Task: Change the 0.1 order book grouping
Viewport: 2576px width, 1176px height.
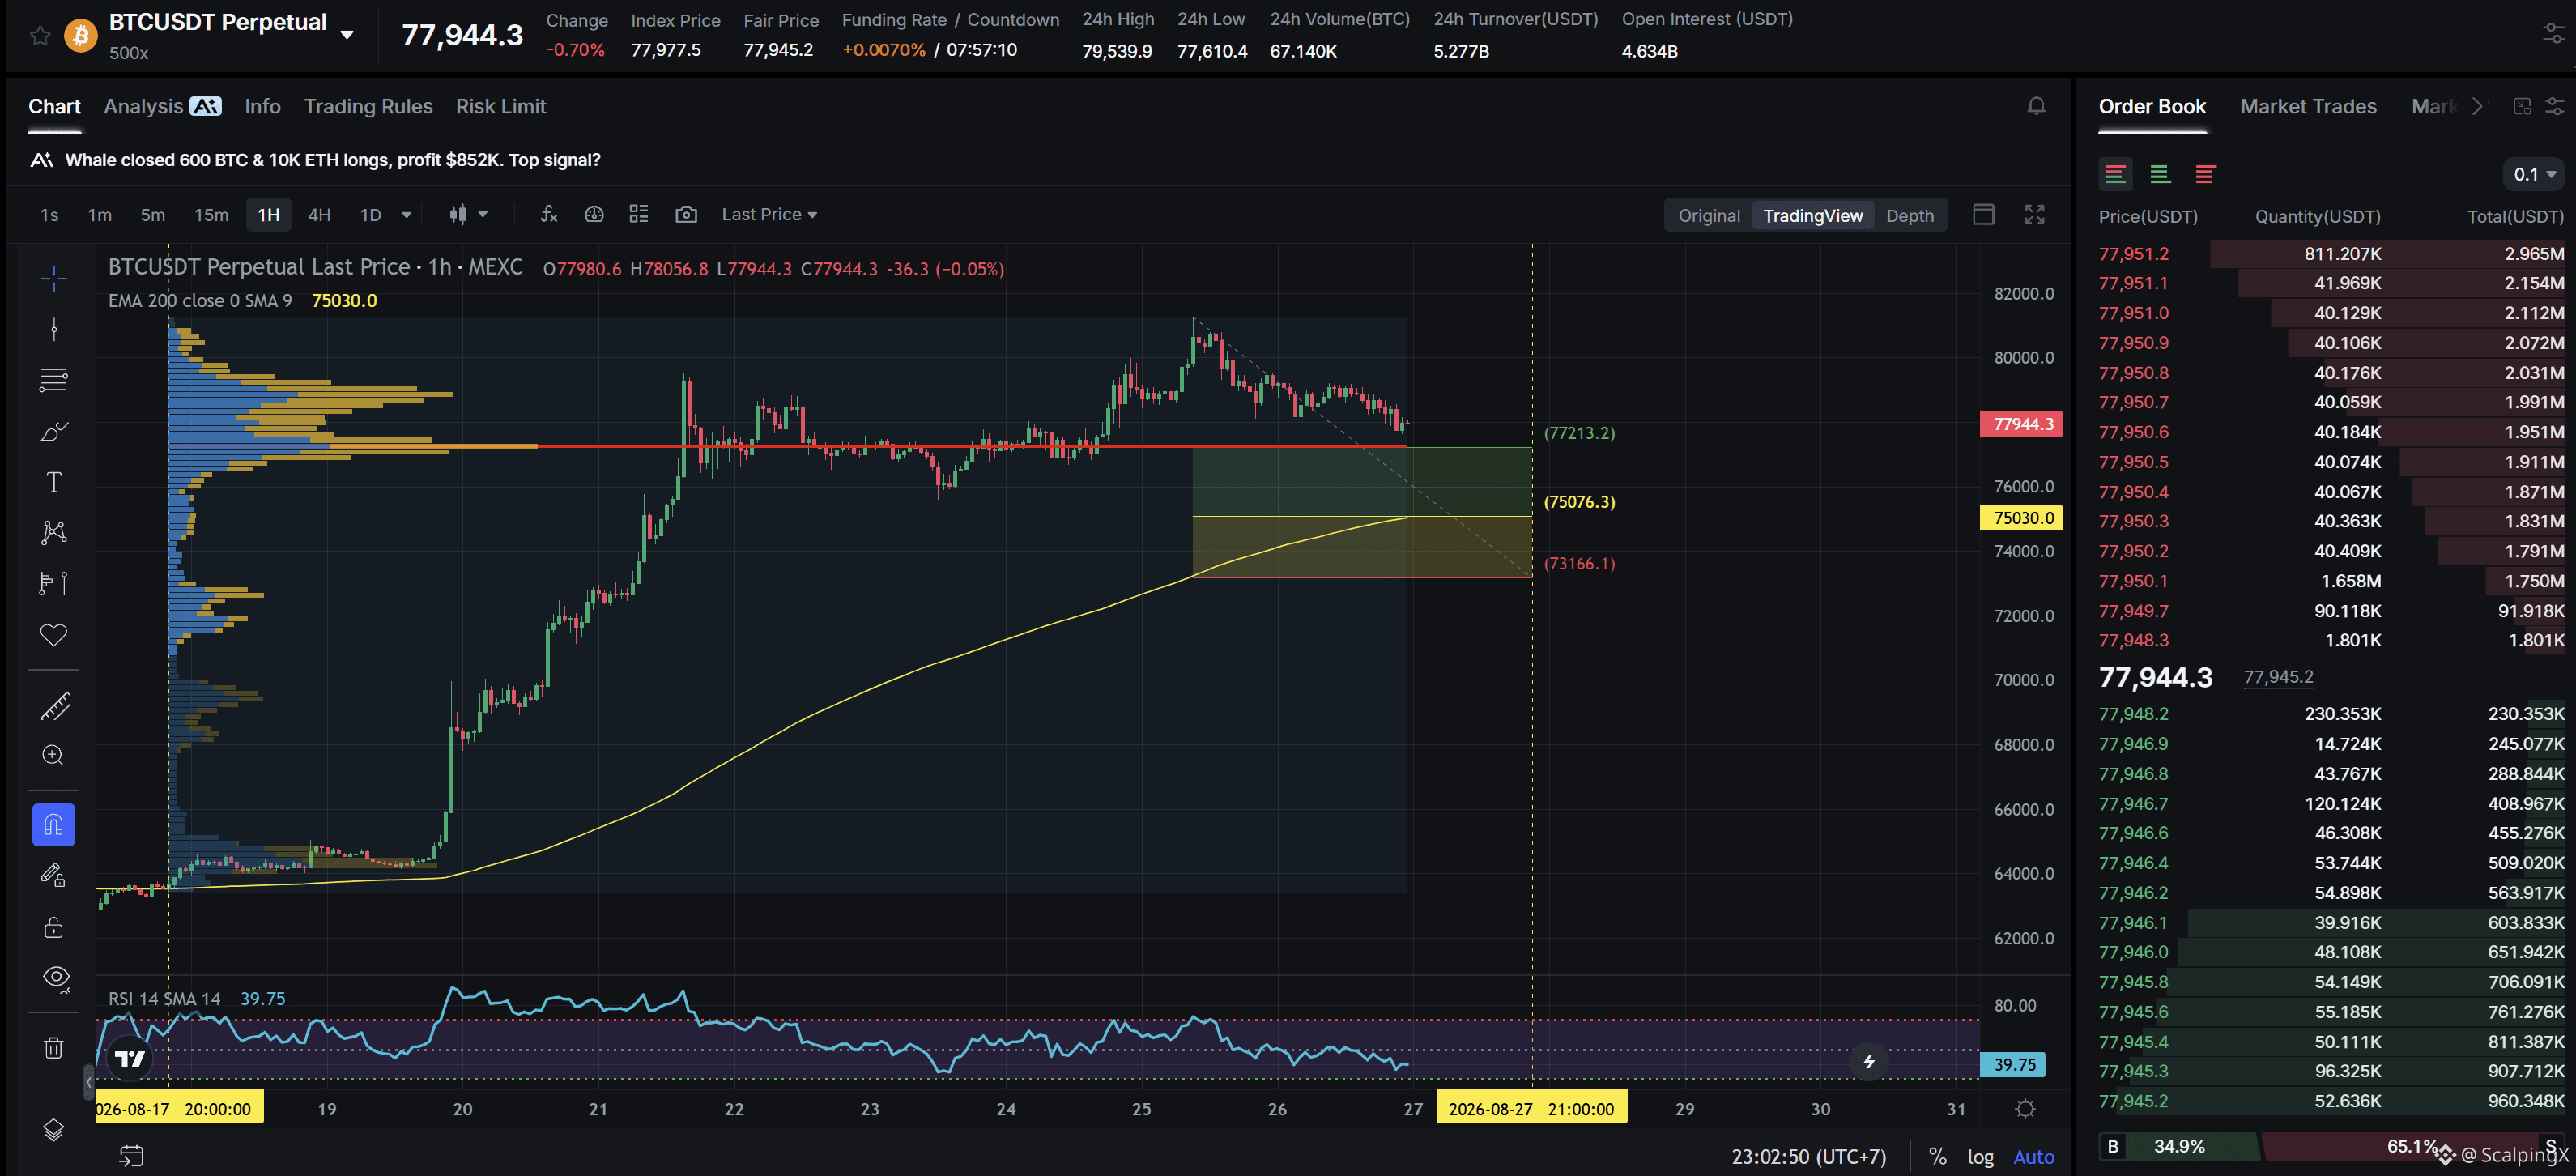Action: pos(2534,174)
